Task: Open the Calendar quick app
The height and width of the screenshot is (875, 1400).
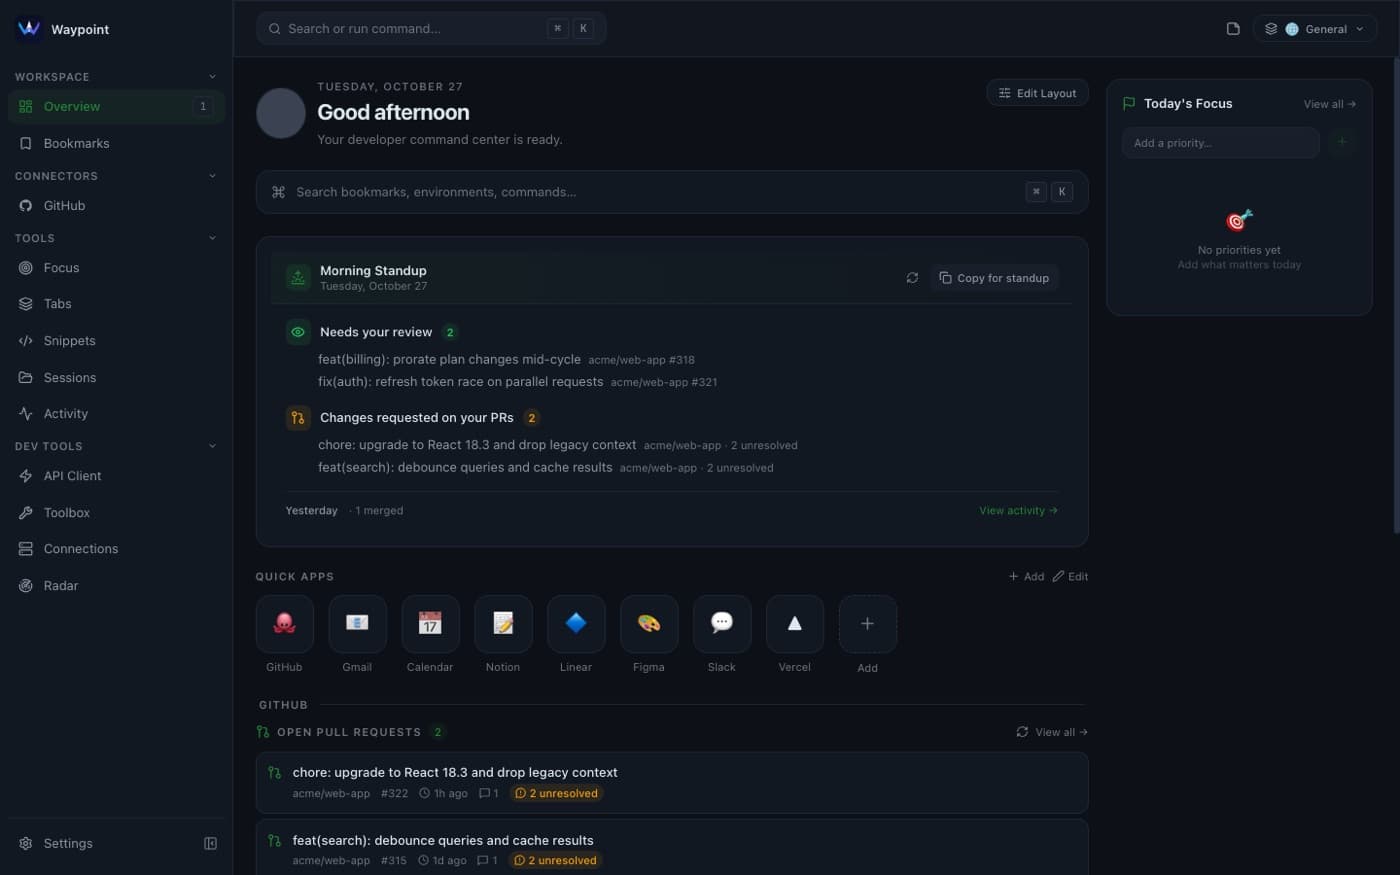Action: pos(430,624)
